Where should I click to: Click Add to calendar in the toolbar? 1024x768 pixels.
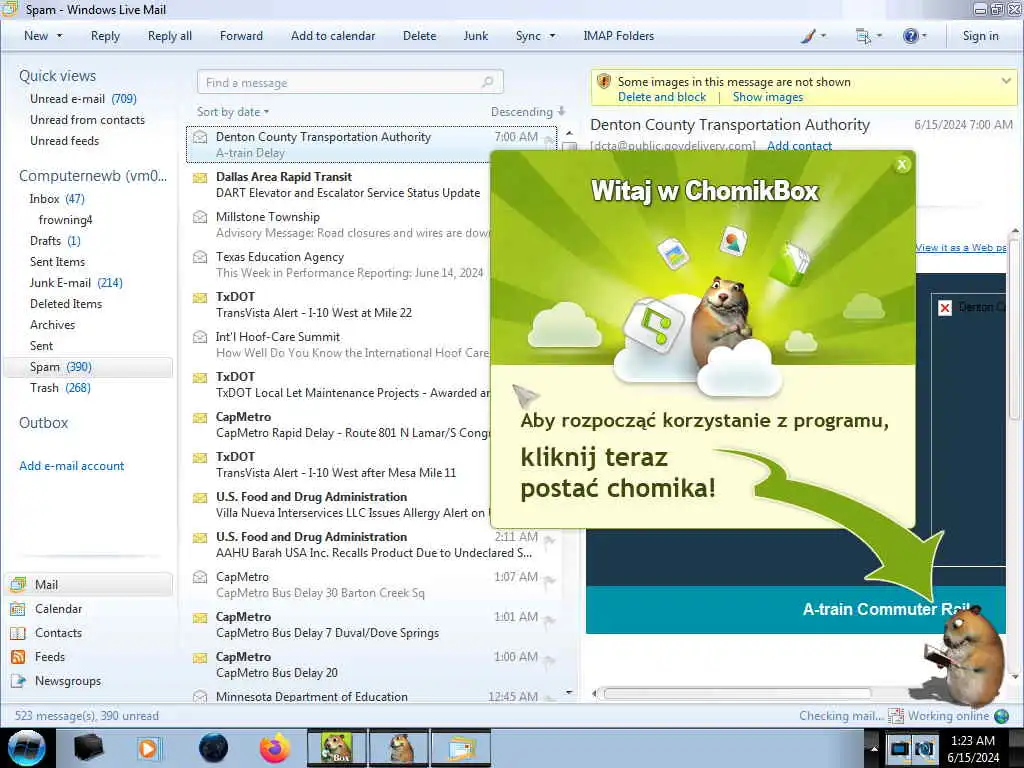(333, 36)
